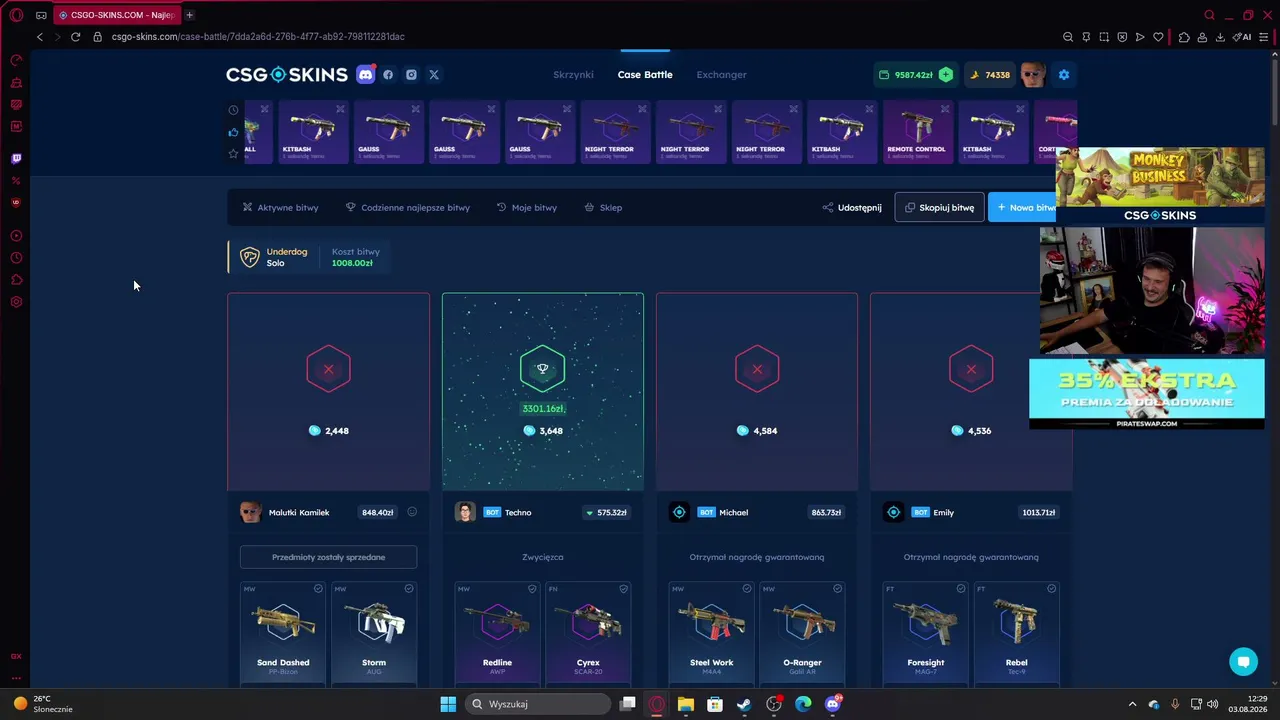
Task: Open the Opera main menu logo
Action: click(x=16, y=15)
